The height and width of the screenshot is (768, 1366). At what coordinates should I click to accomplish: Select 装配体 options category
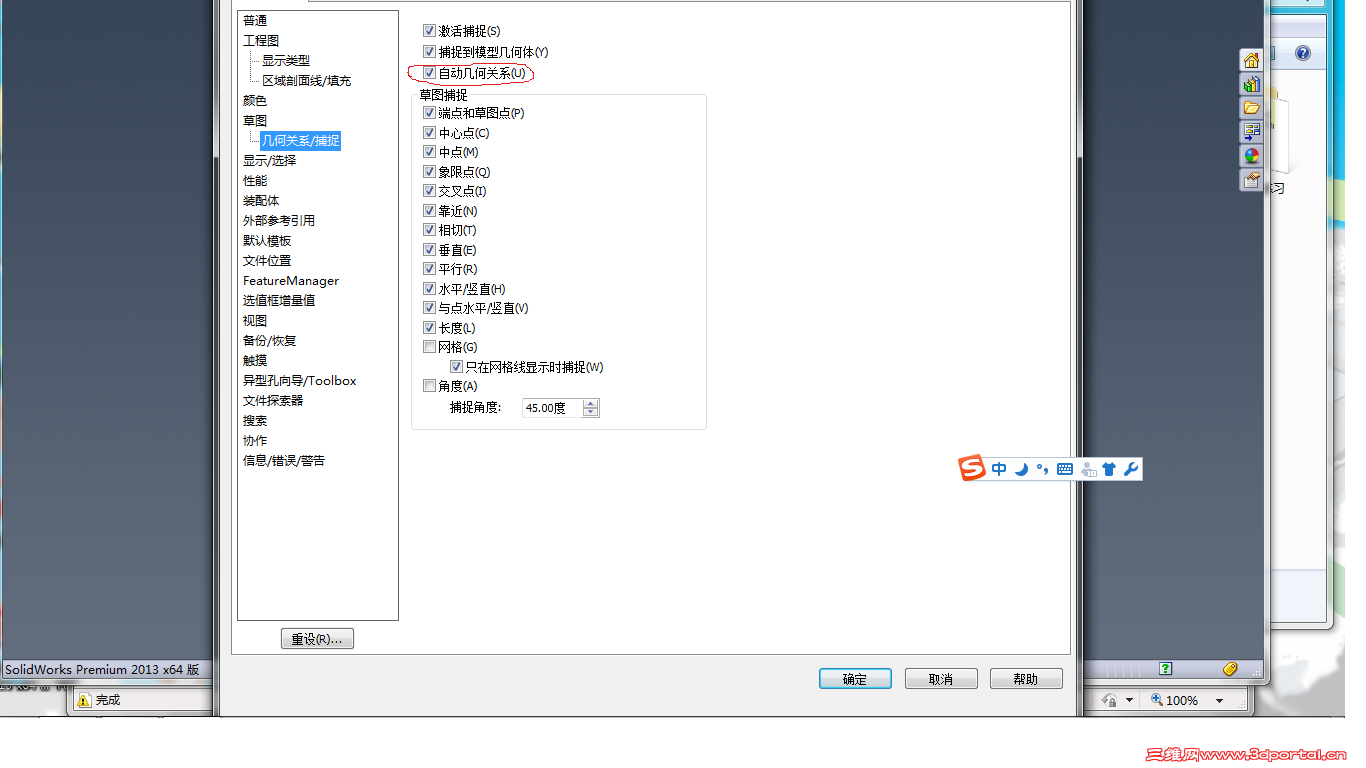261,200
